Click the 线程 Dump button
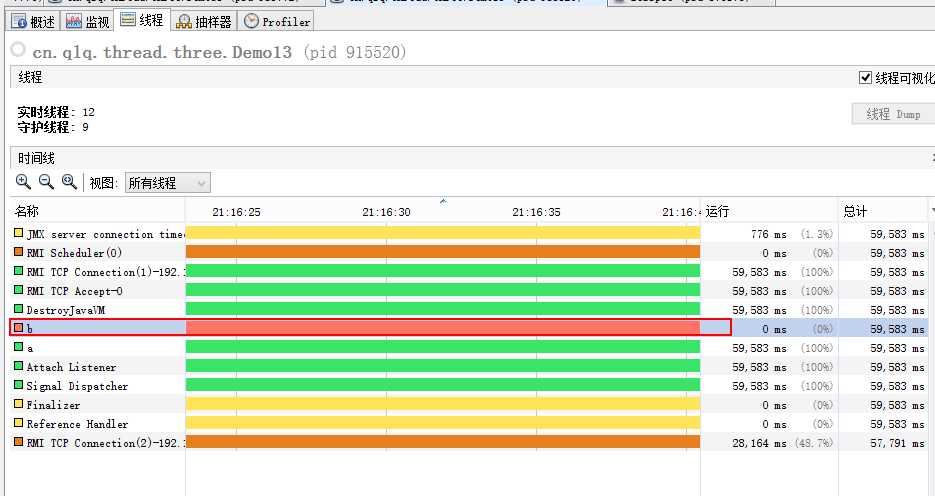 coord(893,114)
